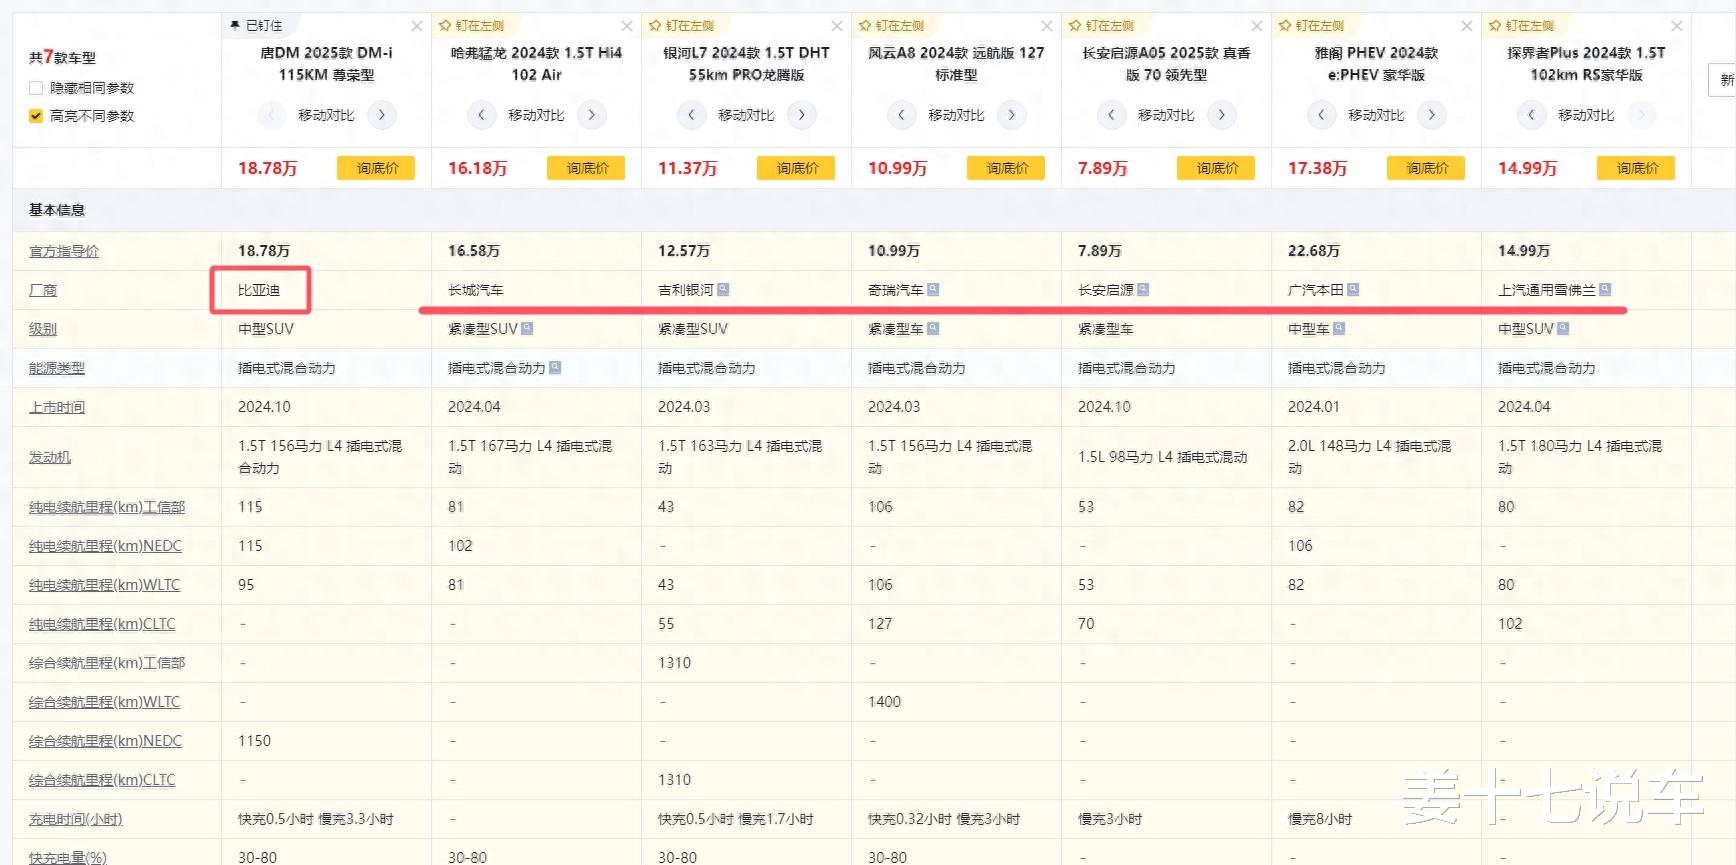Image resolution: width=1736 pixels, height=865 pixels.
Task: Open info icon next to 上汽通用雪佛兰
Action: tap(1605, 290)
